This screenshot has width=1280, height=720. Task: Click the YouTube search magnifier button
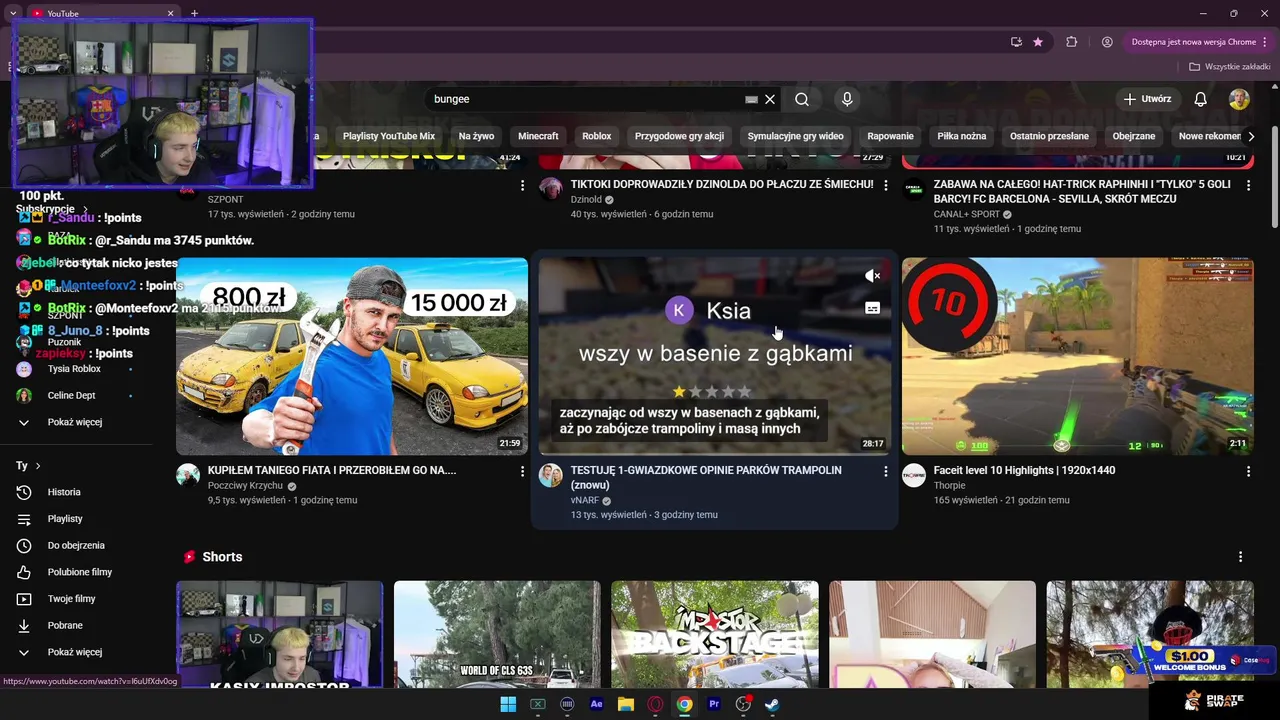[802, 99]
